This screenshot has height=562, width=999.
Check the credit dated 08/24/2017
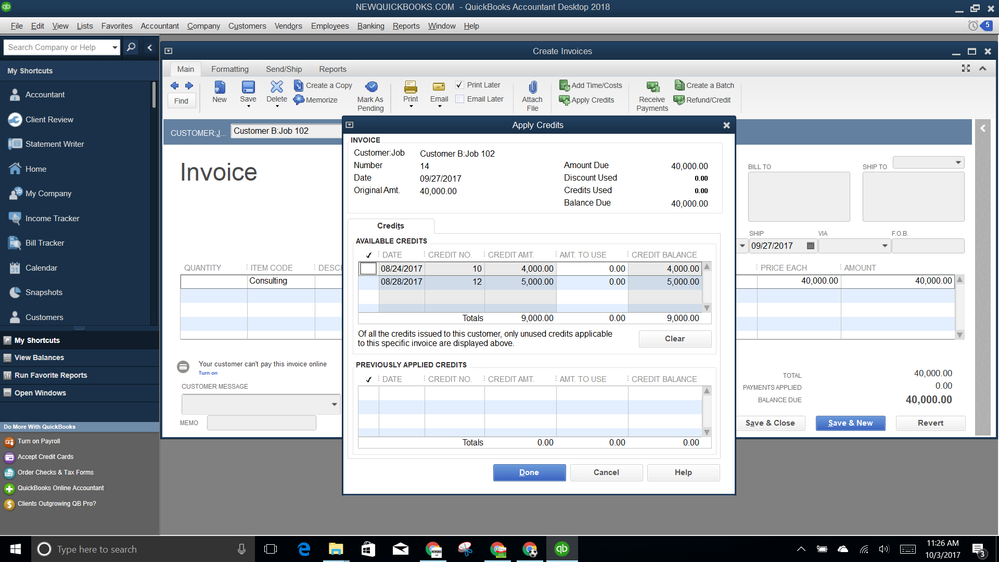[x=368, y=269]
